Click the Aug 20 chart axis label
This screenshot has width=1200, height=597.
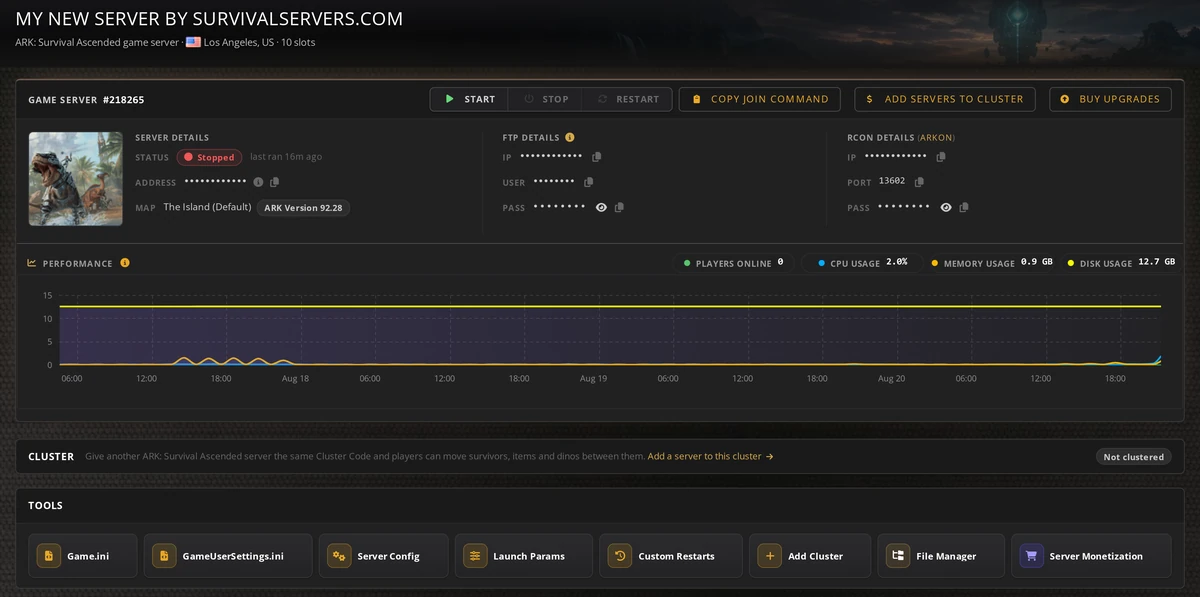point(891,378)
